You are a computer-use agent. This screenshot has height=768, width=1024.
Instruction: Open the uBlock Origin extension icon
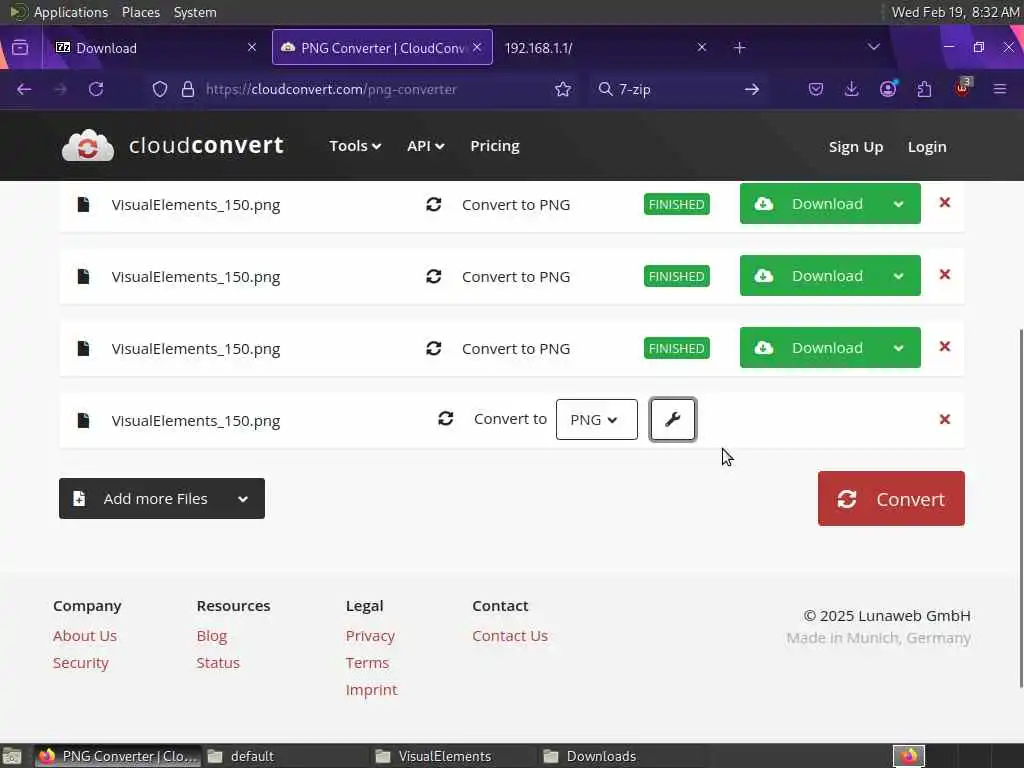[963, 88]
